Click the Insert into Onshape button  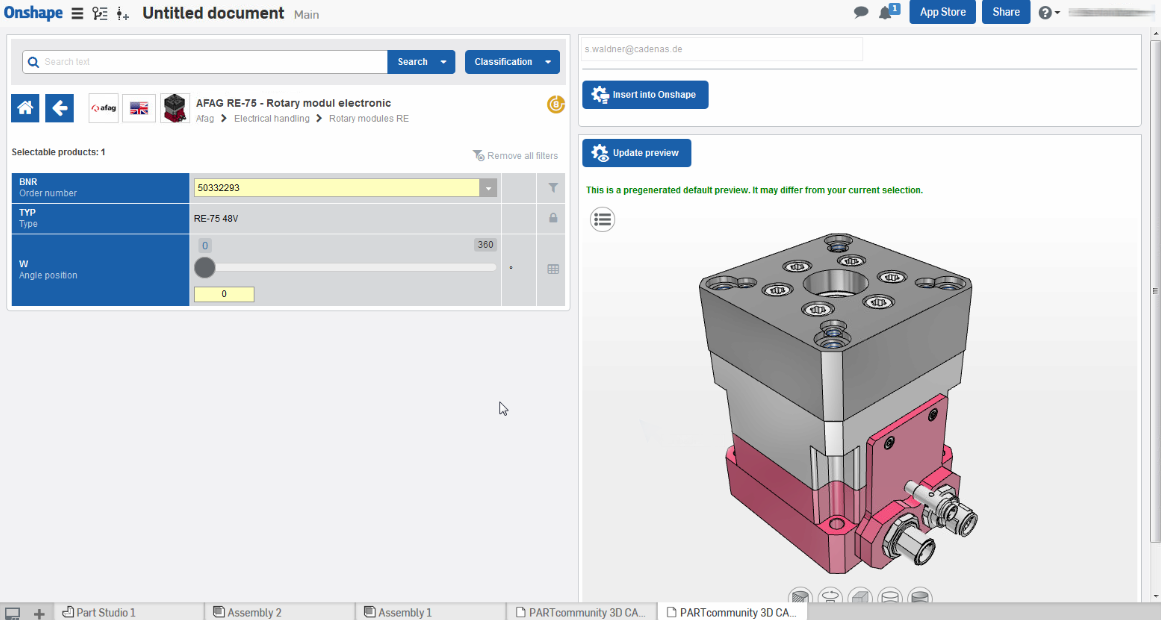tap(645, 95)
